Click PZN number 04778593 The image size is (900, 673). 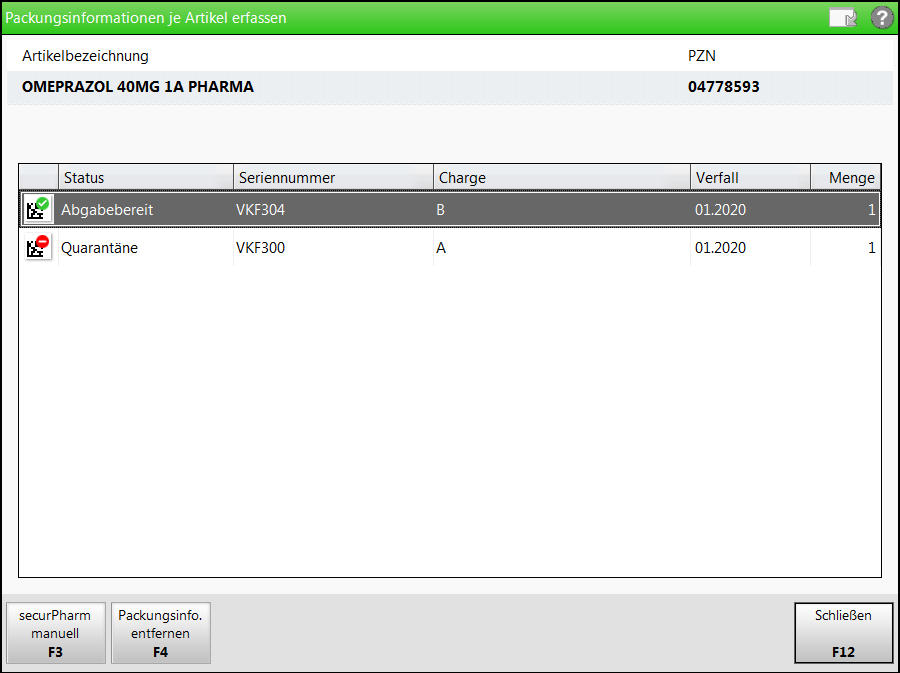(724, 87)
